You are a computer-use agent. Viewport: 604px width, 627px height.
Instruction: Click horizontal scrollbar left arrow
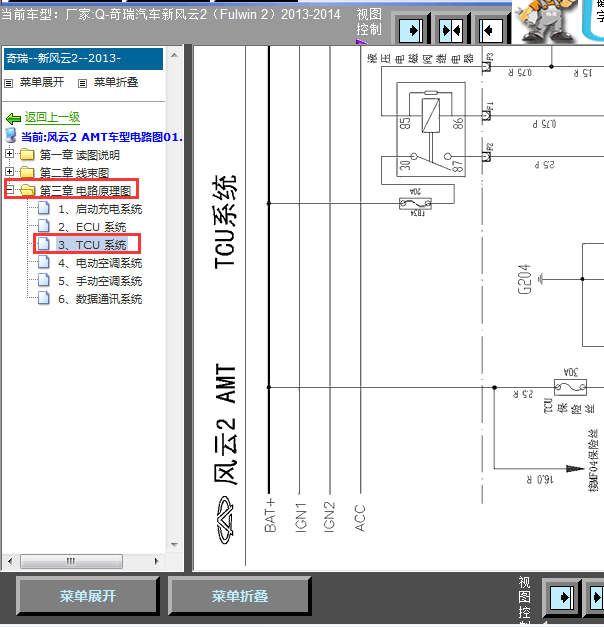[x=10, y=561]
